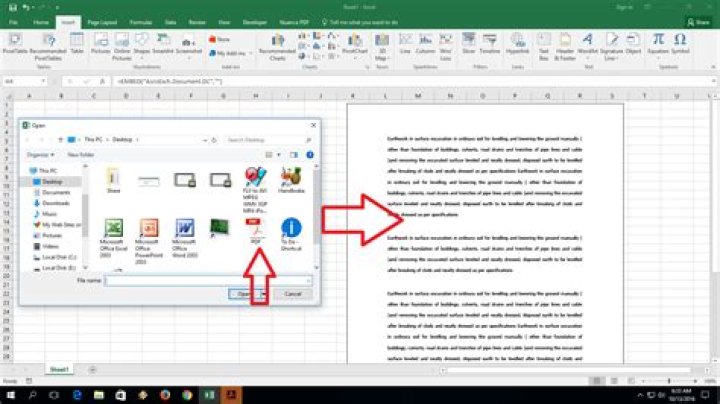Add a new sheet with plus button
This screenshot has width=720, height=404.
click(92, 369)
